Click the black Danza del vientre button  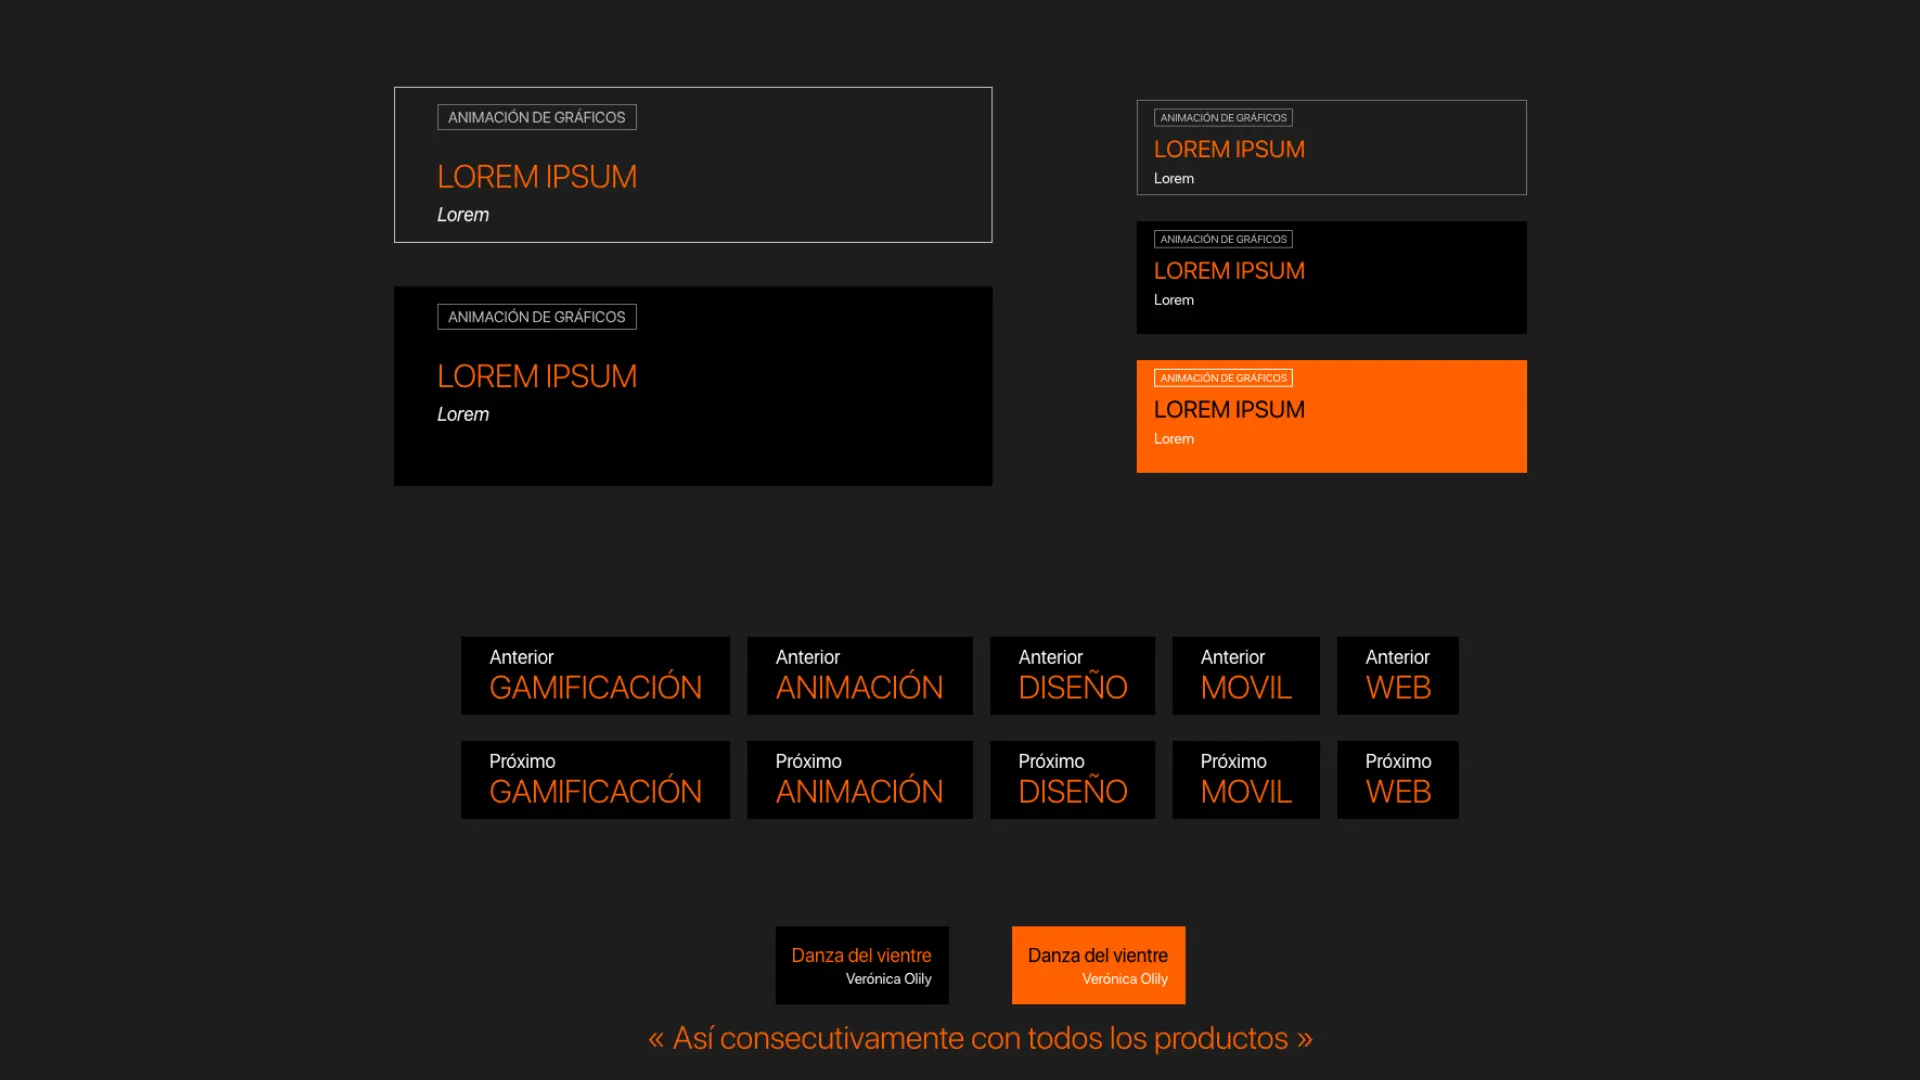coord(862,965)
